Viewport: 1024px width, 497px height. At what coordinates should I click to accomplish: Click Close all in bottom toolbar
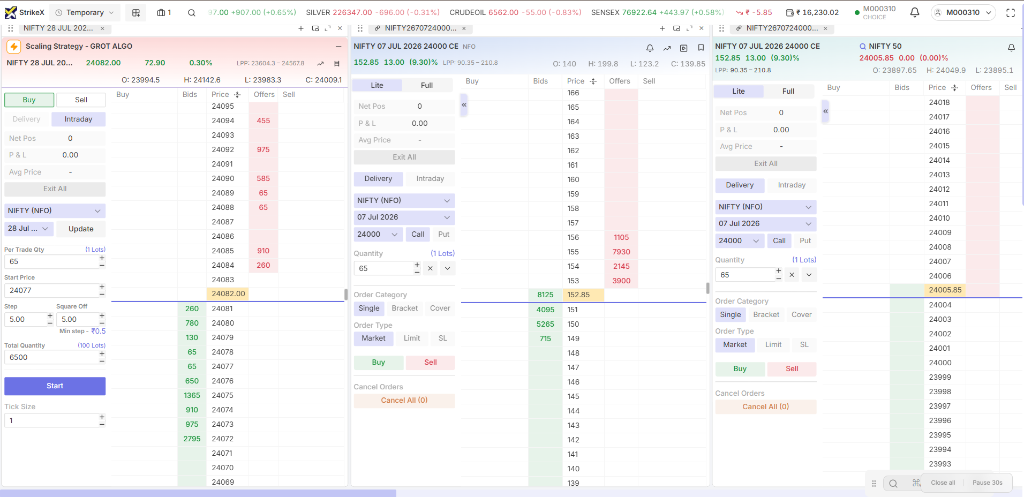pyautogui.click(x=943, y=483)
